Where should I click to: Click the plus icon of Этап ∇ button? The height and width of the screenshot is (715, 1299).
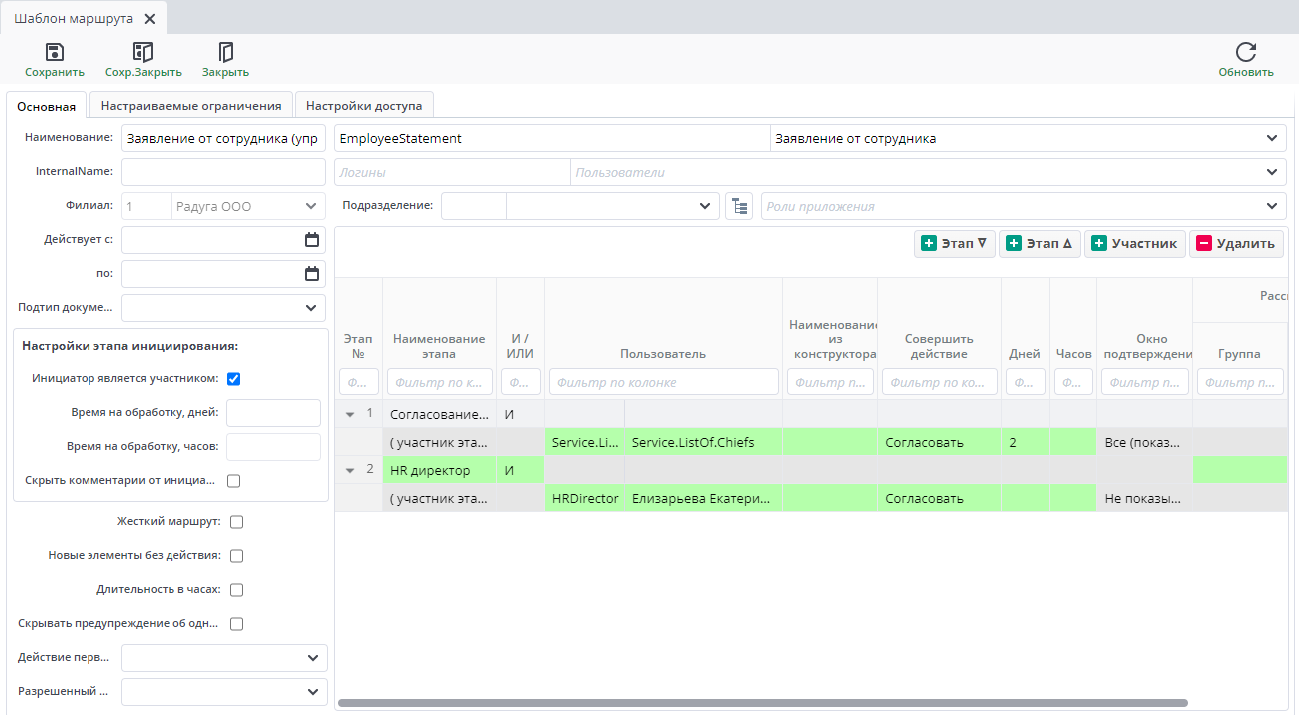(x=929, y=244)
